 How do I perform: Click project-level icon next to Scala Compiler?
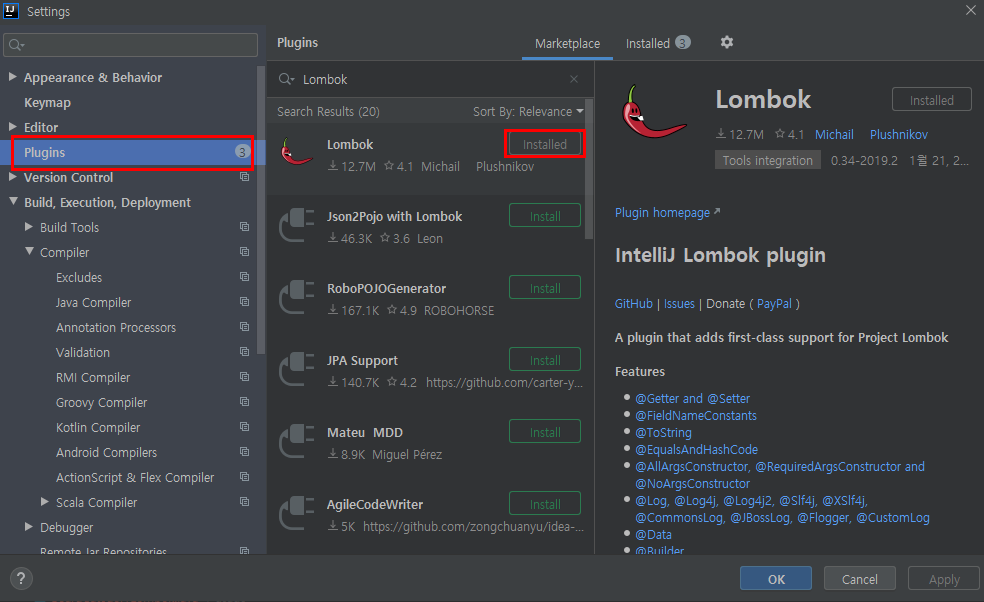pyautogui.click(x=245, y=502)
